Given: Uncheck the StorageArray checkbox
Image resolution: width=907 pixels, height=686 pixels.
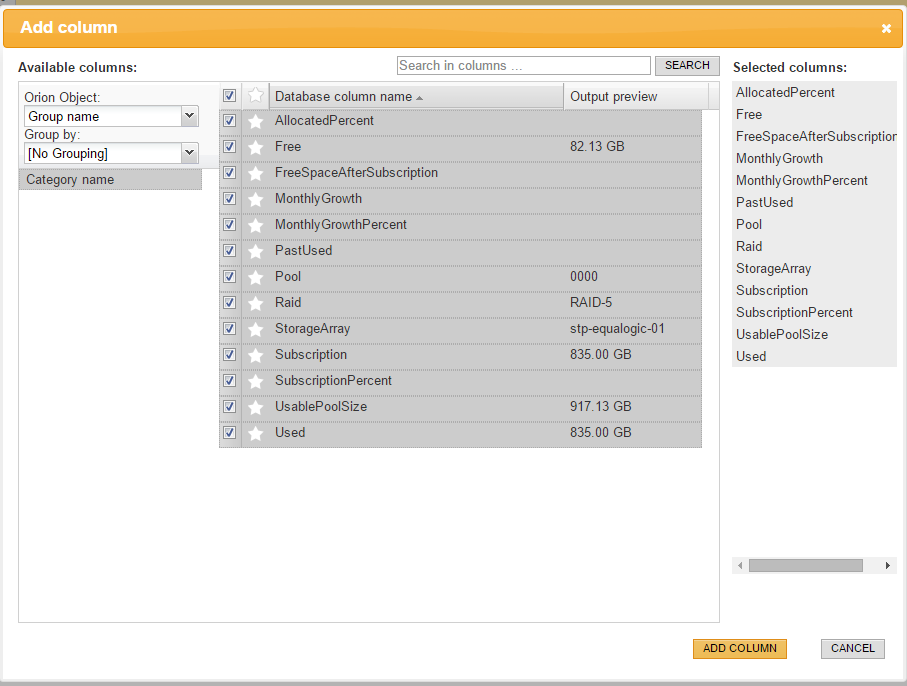Looking at the screenshot, I should [230, 329].
